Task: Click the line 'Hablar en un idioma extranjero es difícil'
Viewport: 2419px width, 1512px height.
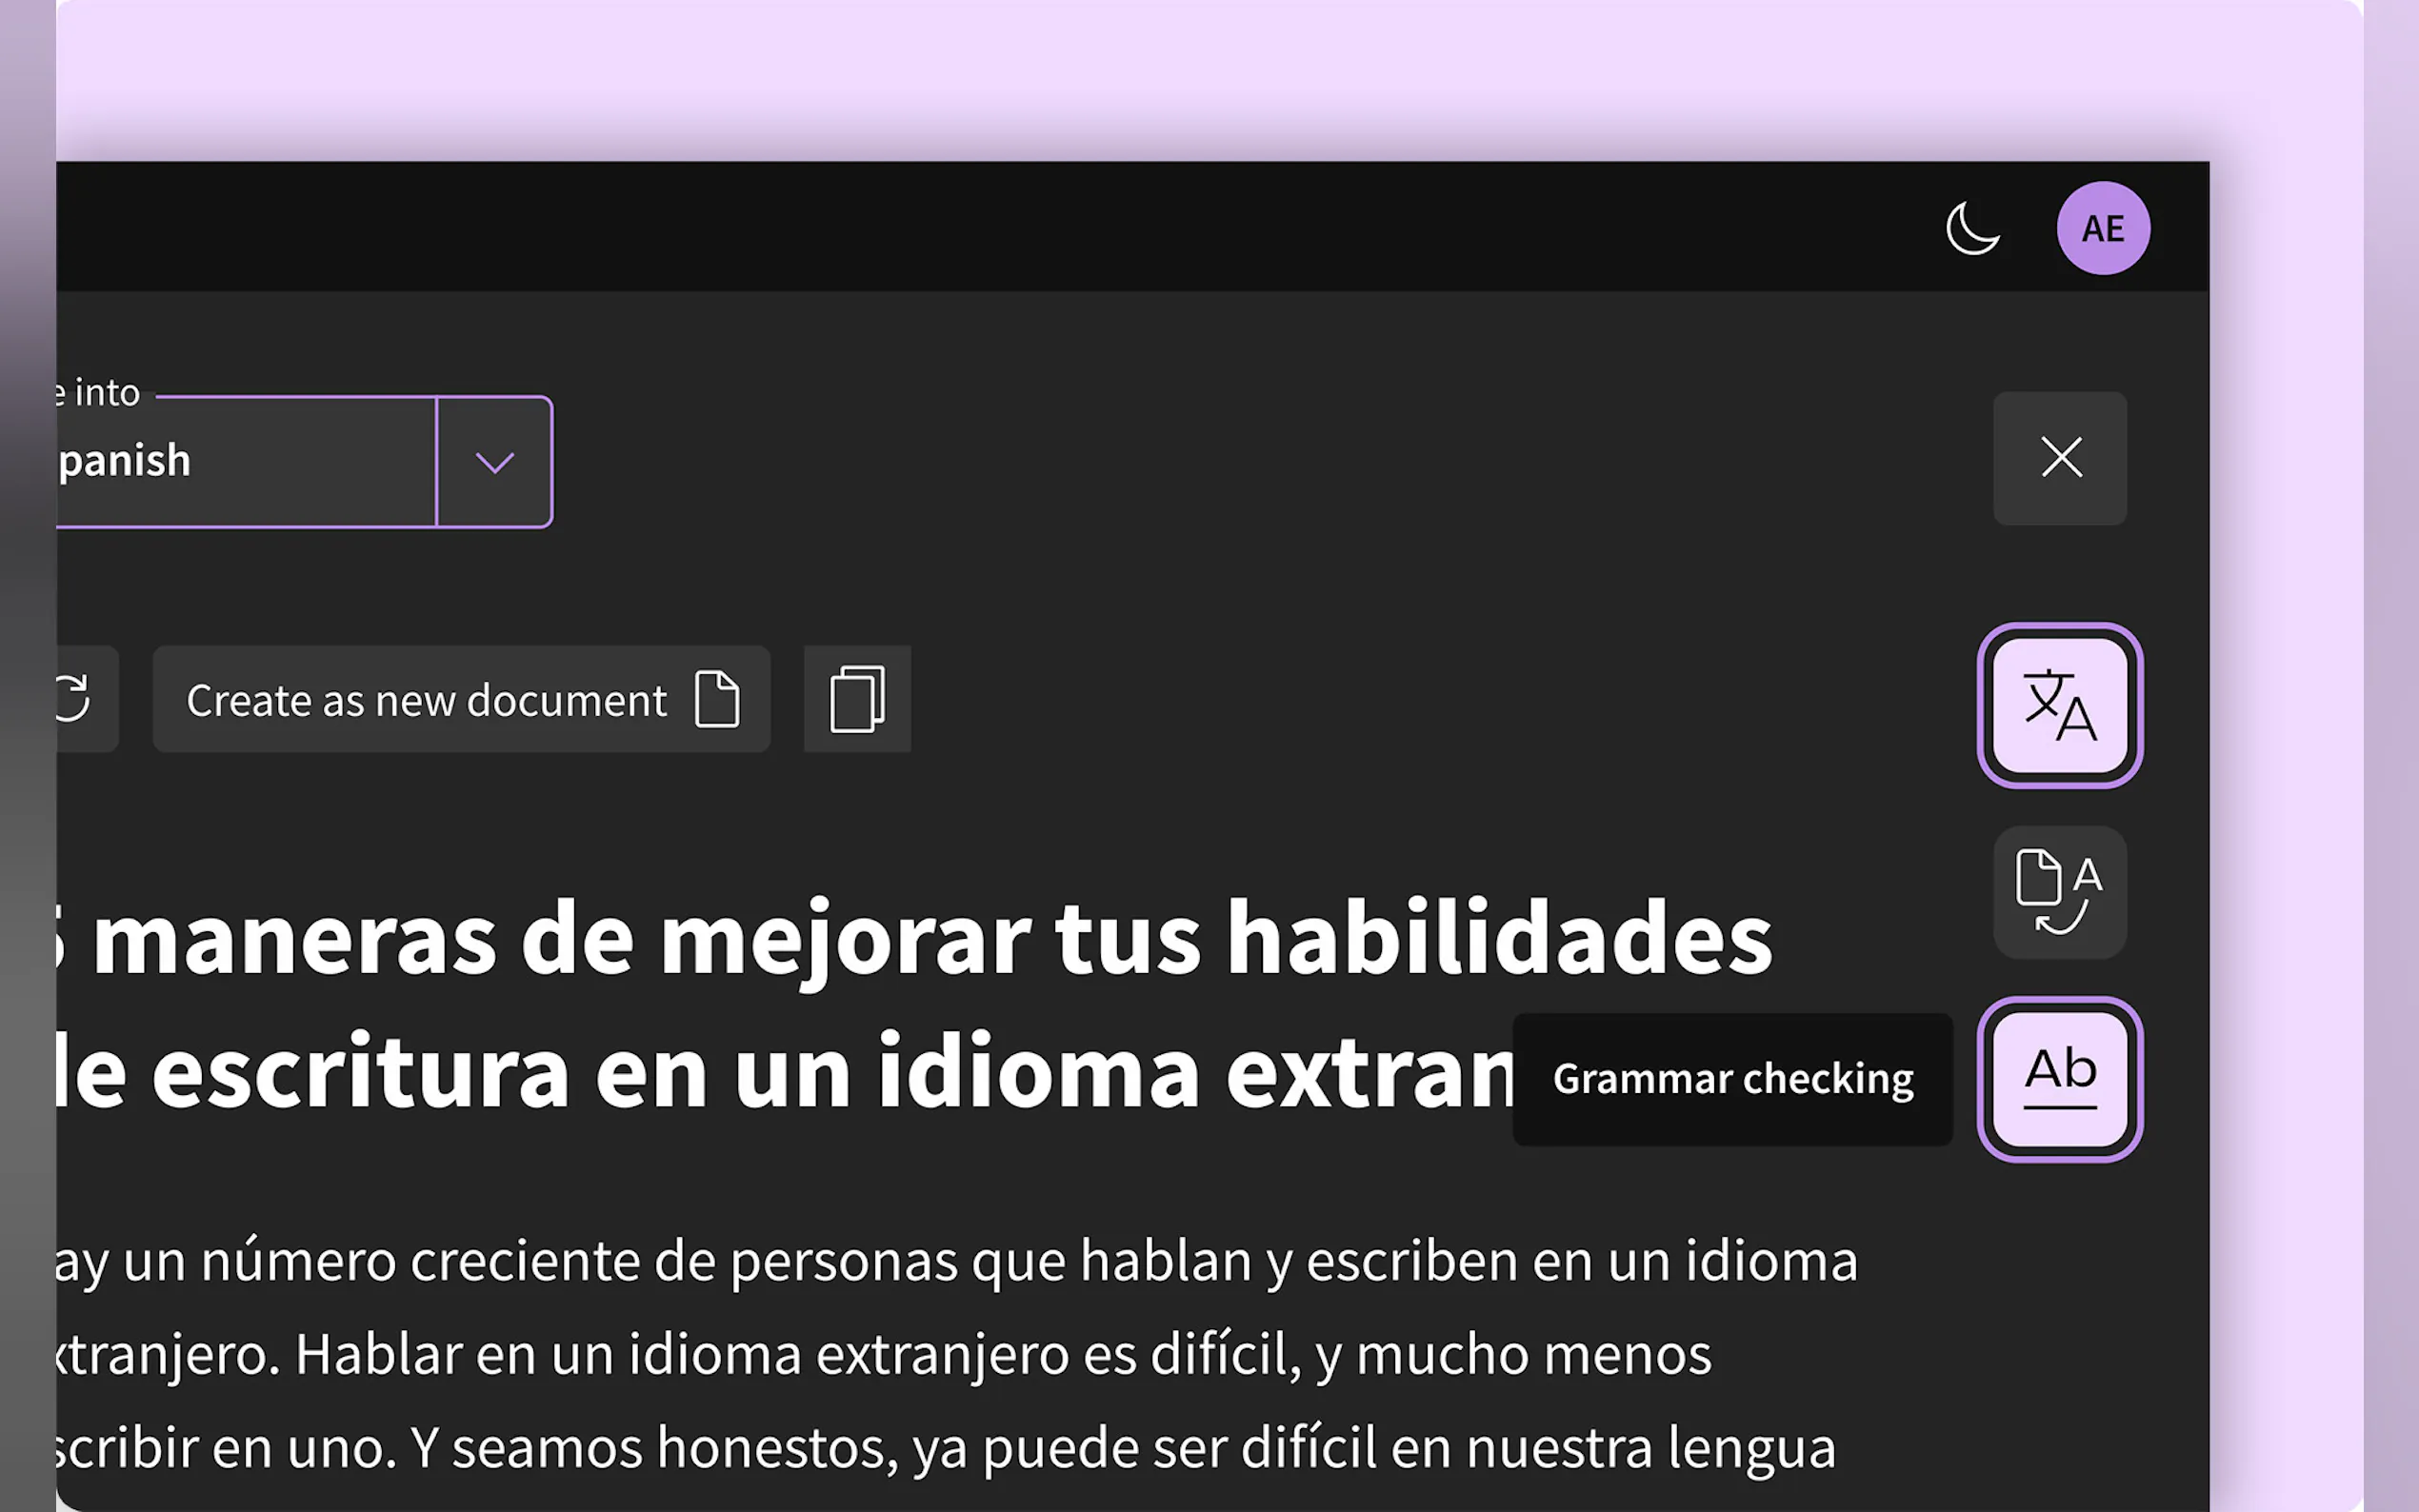Action: [798, 1354]
